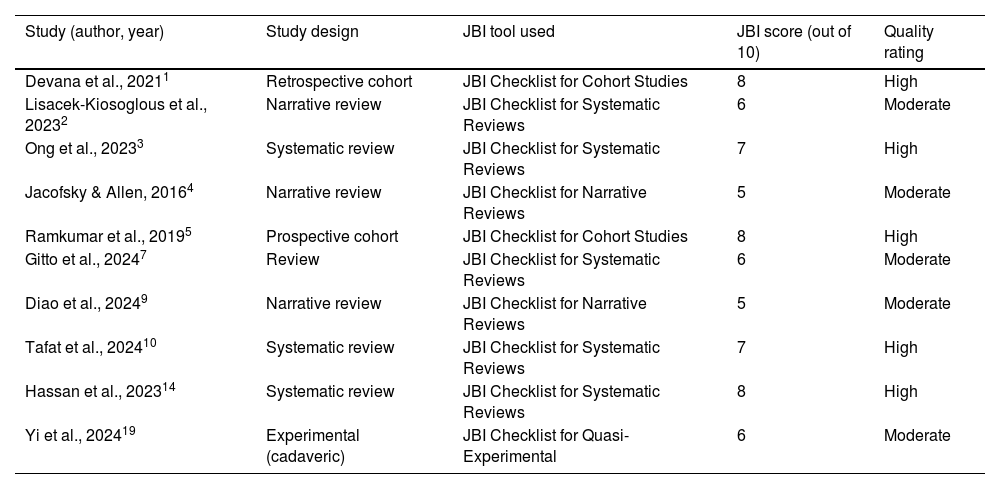The width and height of the screenshot is (1000, 489).
Task: Select the "JBI score (out of 10)" header
Action: pyautogui.click(x=793, y=41)
